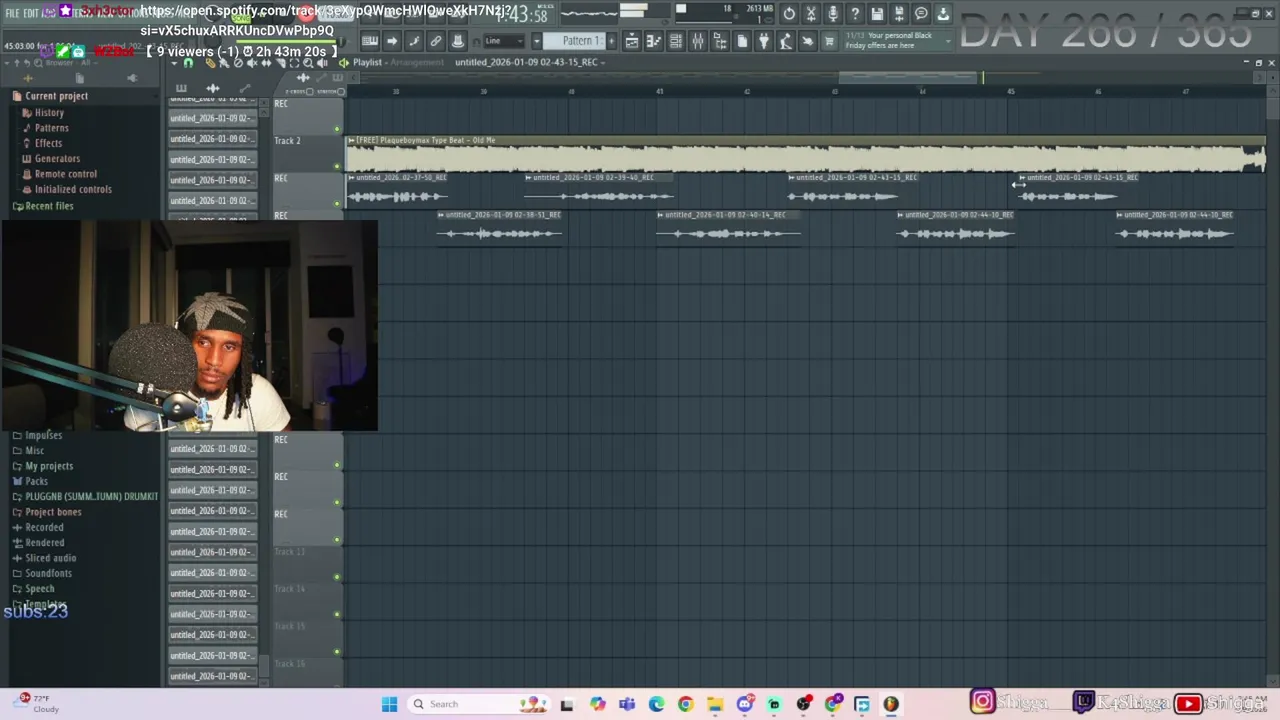The height and width of the screenshot is (720, 1280).
Task: Open the Line snap dropdown
Action: (505, 41)
